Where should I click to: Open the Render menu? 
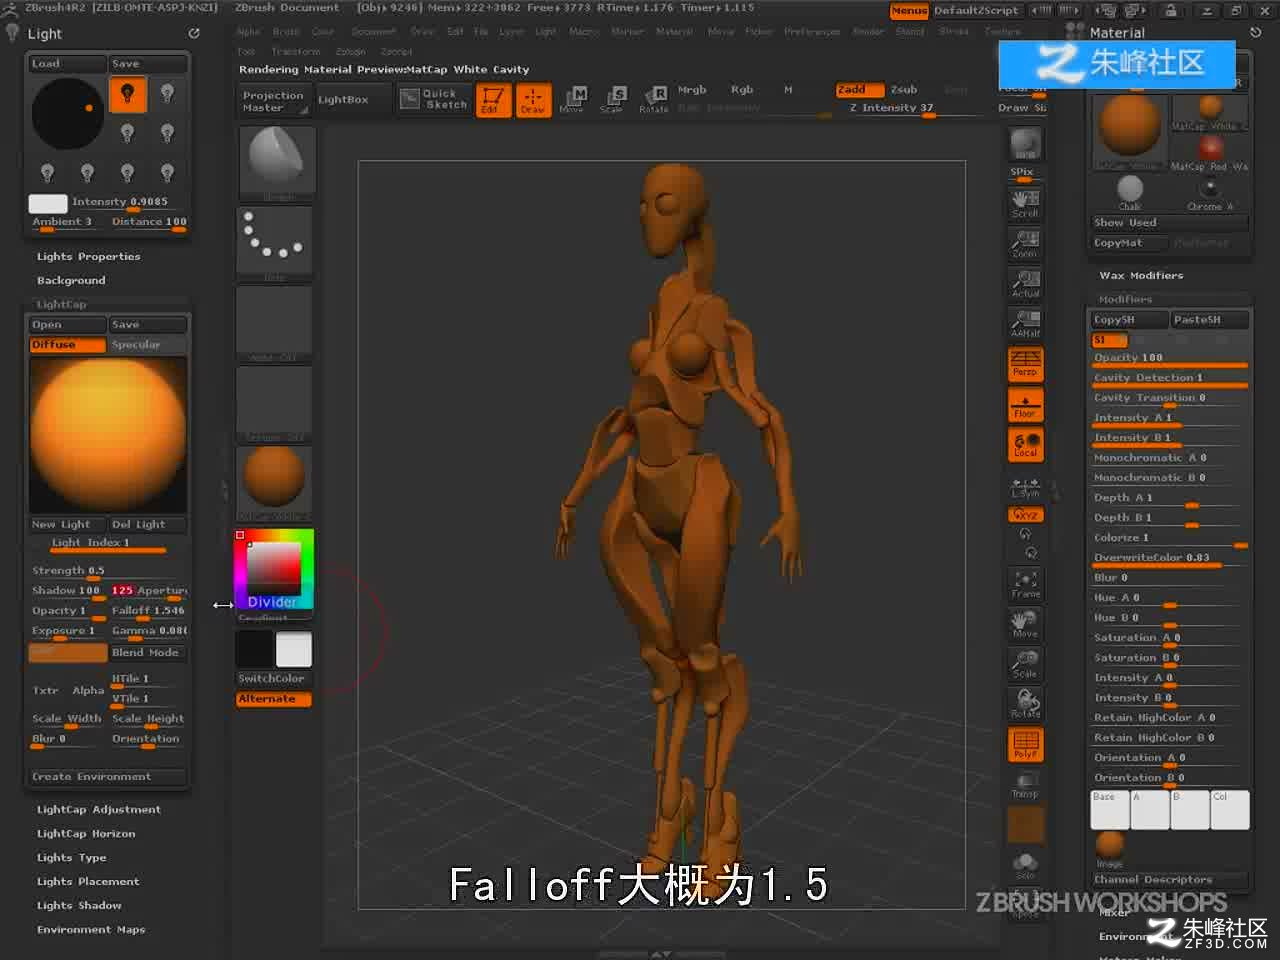(868, 32)
